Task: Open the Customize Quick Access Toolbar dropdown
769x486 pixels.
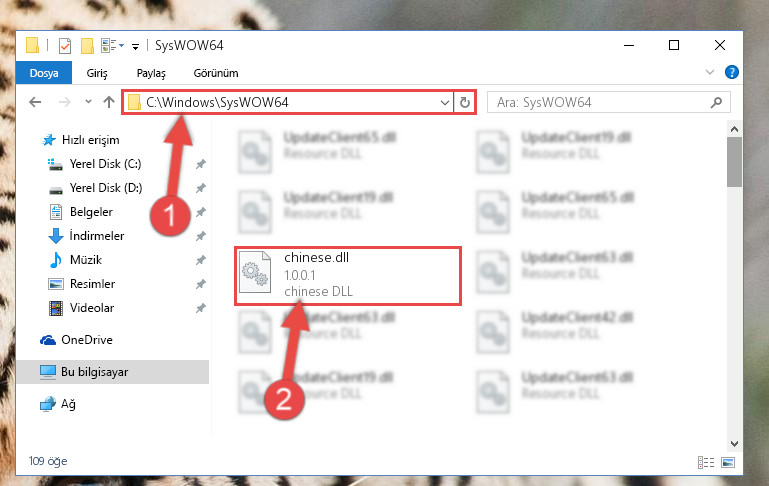Action: (x=135, y=47)
